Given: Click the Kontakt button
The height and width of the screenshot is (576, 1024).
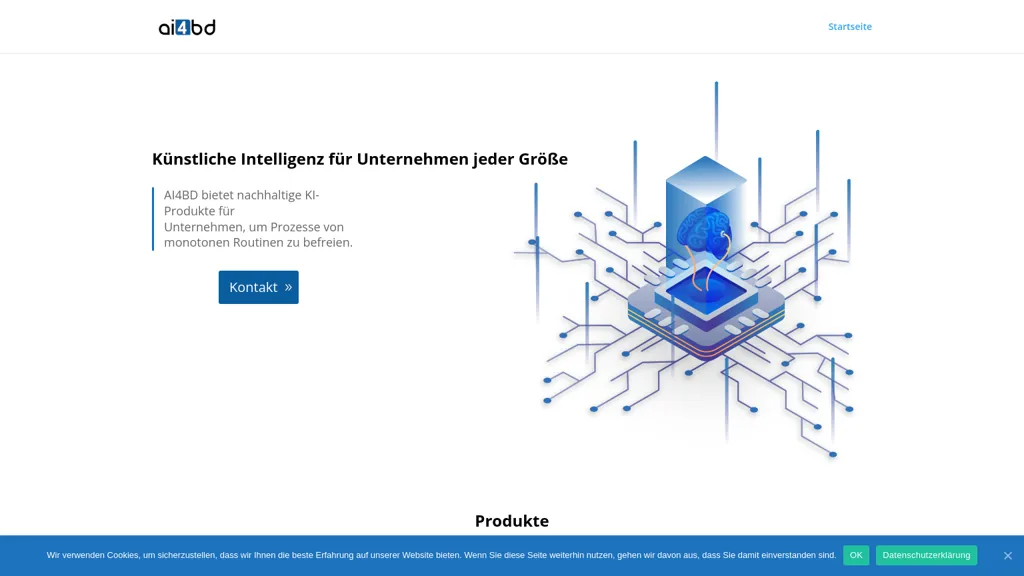Looking at the screenshot, I should coord(259,287).
